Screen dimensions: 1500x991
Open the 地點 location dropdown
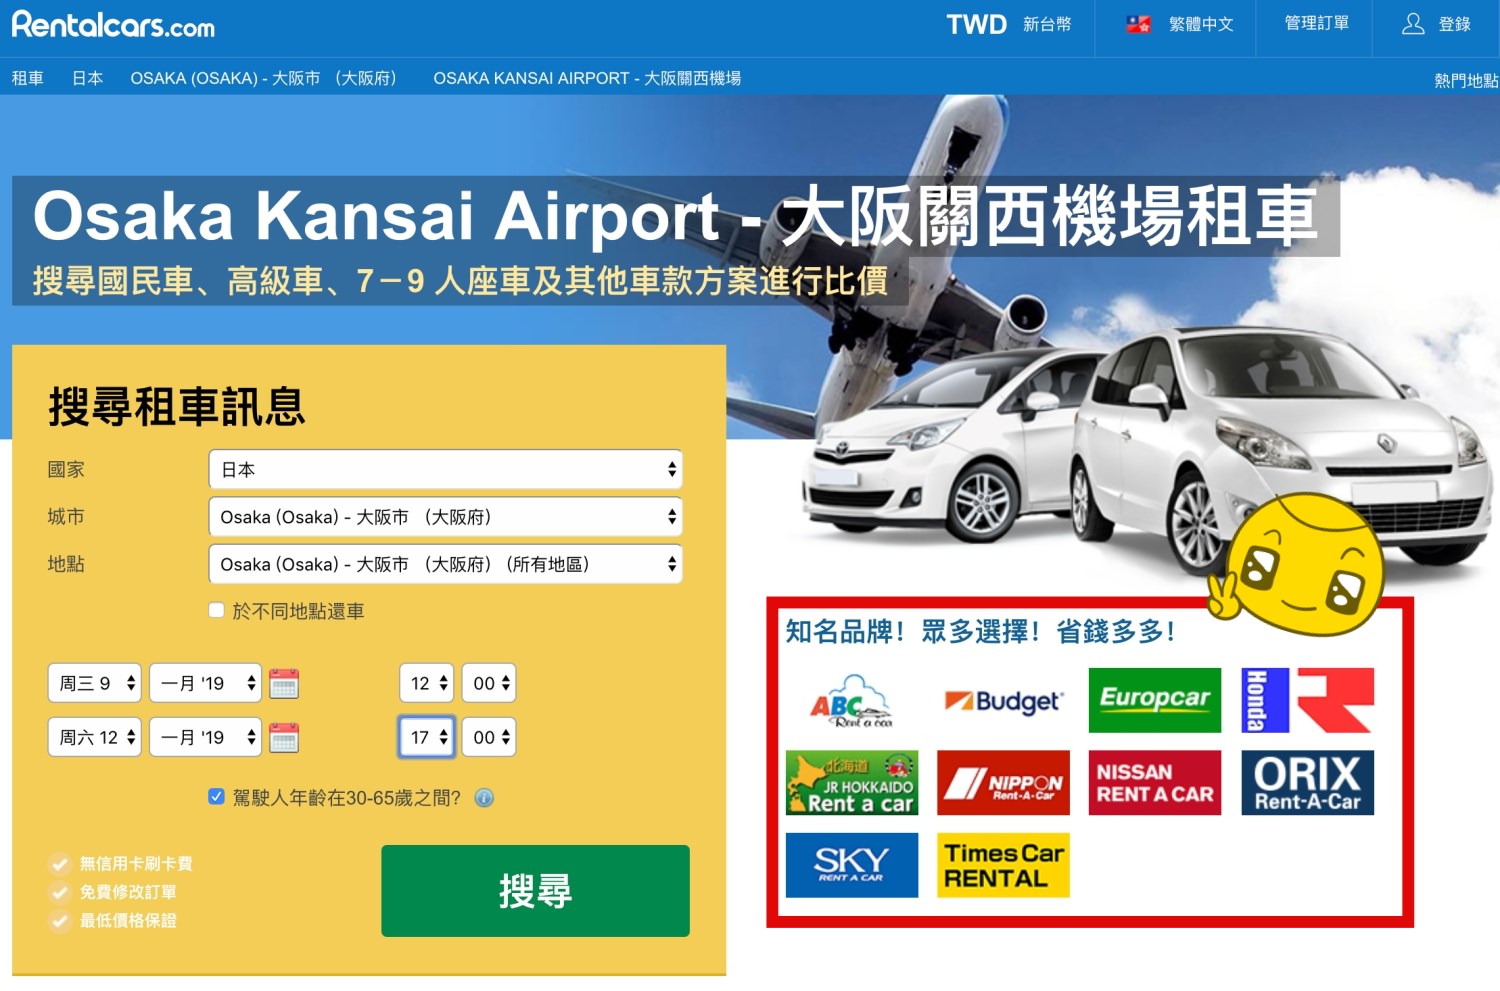pos(445,564)
